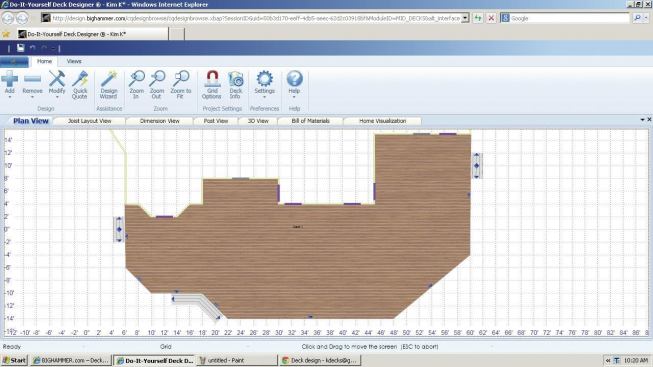Click the application menu button left of Home
The height and width of the screenshot is (367, 653).
(x=15, y=62)
